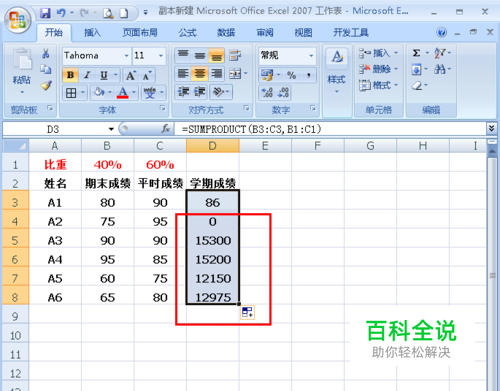This screenshot has width=500, height=391.
Task: Switch to the Data (数据) tab
Action: (226, 33)
